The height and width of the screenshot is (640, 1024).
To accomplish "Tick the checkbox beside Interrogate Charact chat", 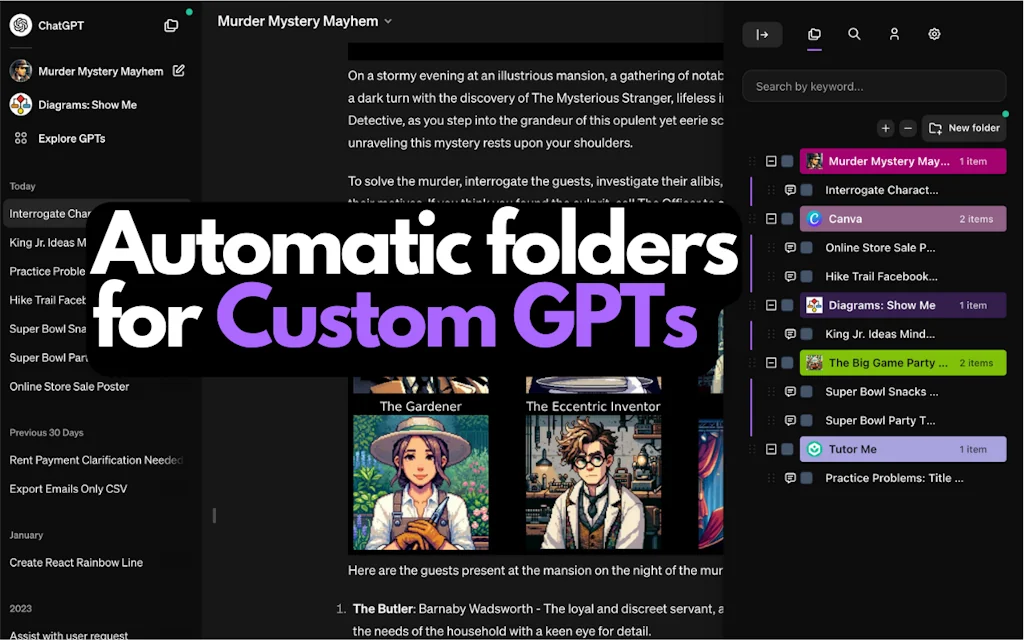I will point(806,190).
